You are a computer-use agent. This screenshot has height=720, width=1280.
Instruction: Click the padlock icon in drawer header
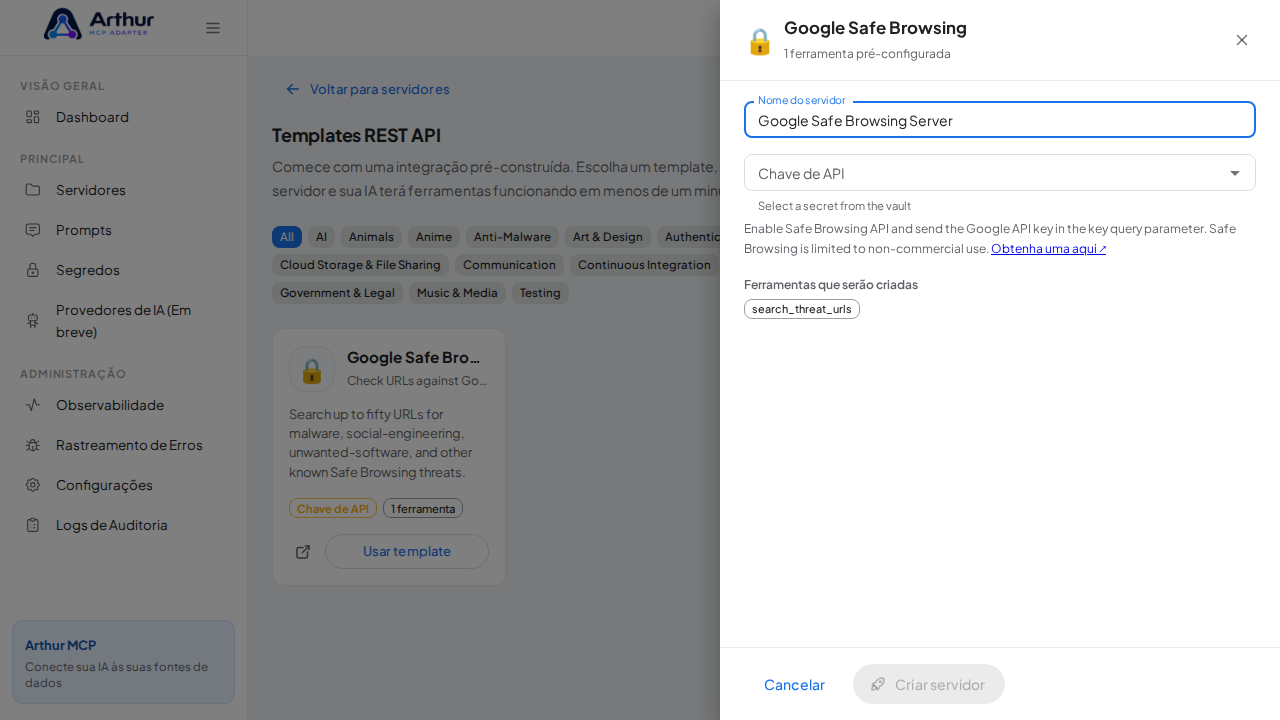click(x=760, y=41)
